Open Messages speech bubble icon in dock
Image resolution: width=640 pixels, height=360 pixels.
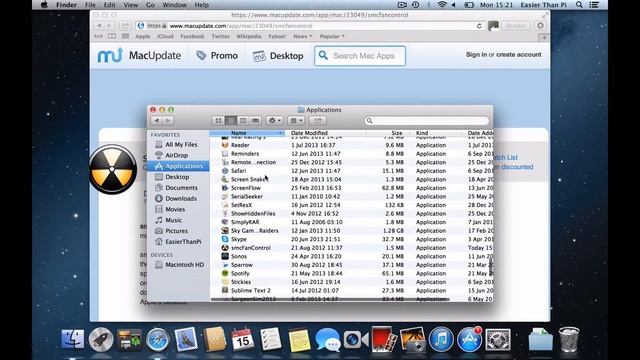(x=328, y=340)
